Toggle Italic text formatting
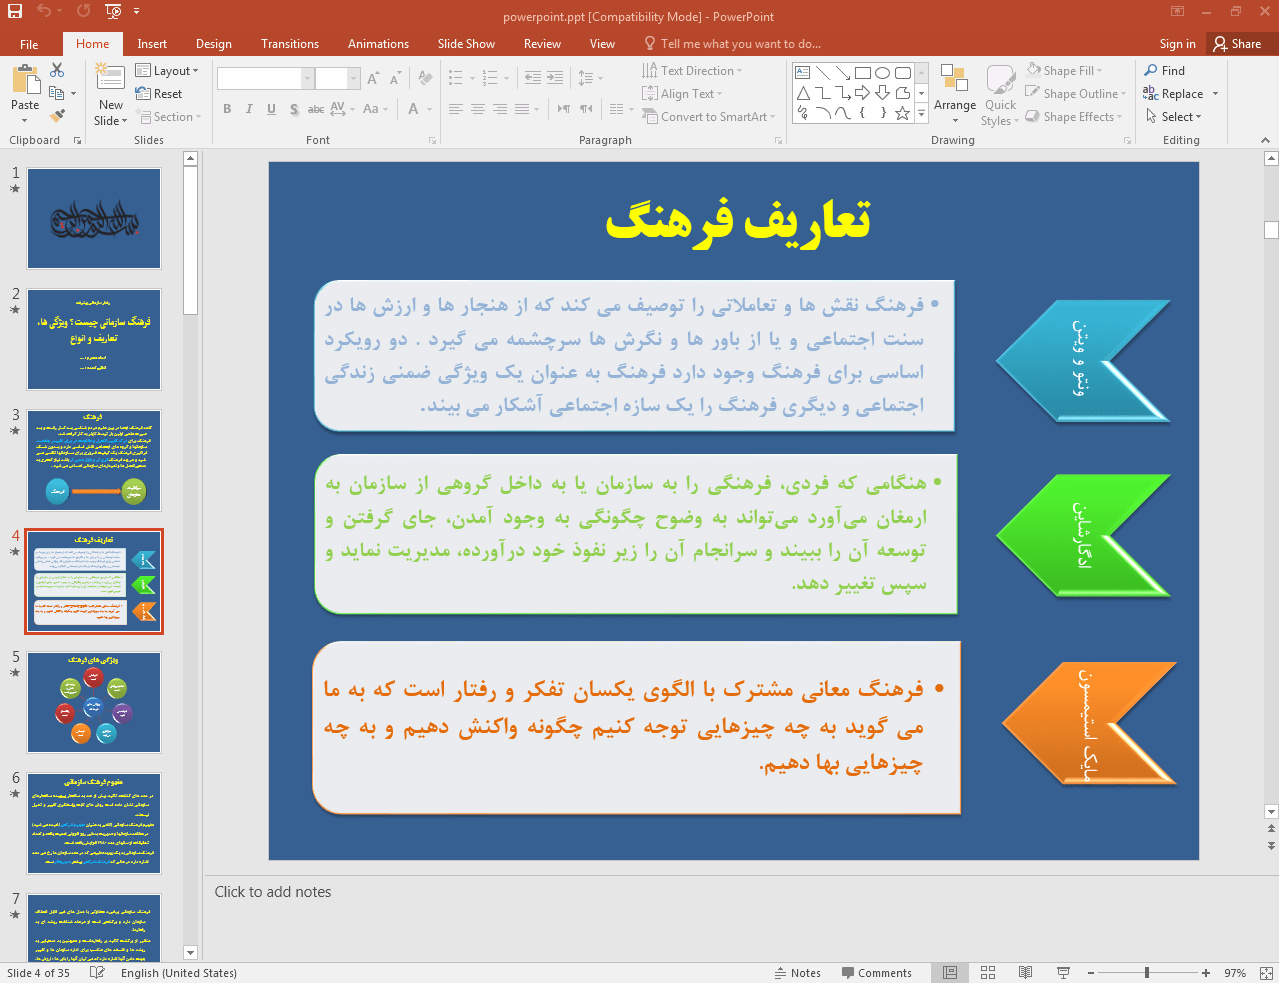Screen dimensions: 1279x983 (249, 109)
